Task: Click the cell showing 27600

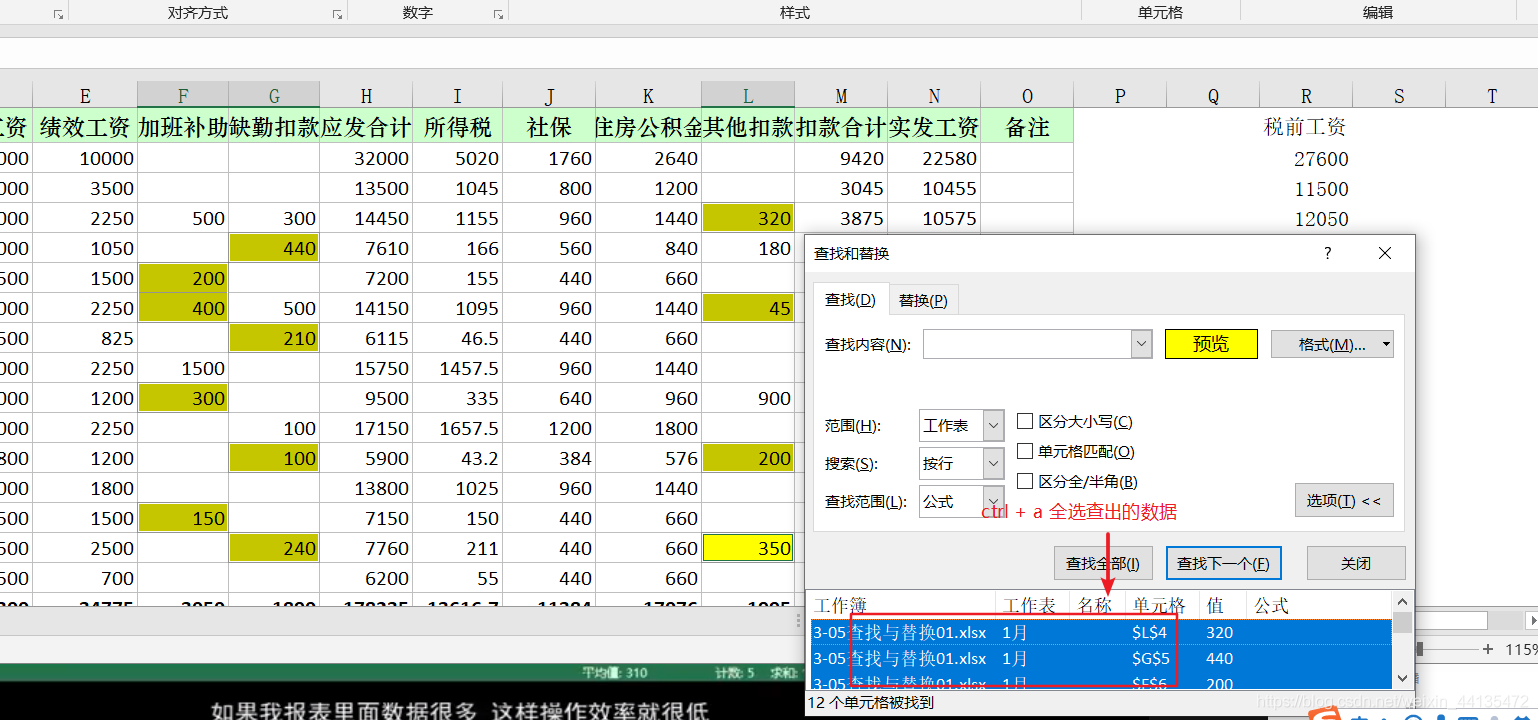Action: coord(1306,159)
